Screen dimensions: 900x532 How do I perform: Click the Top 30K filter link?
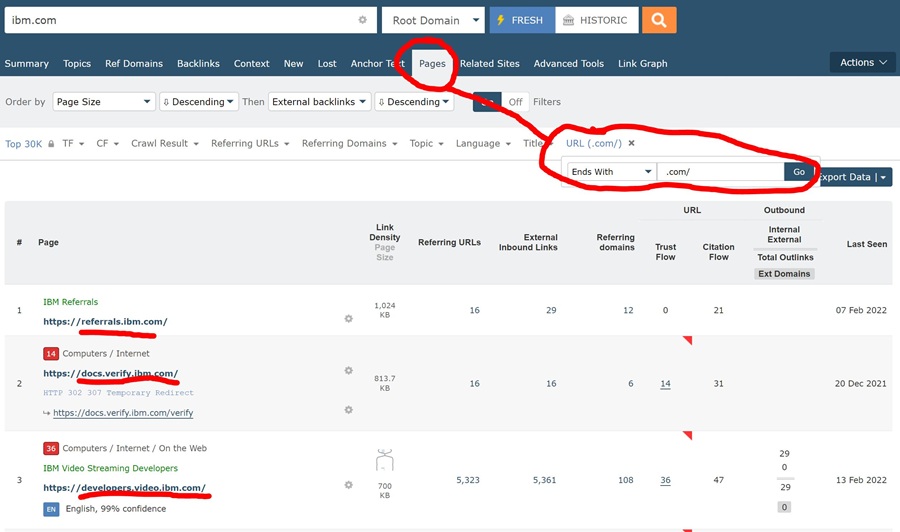(x=24, y=144)
